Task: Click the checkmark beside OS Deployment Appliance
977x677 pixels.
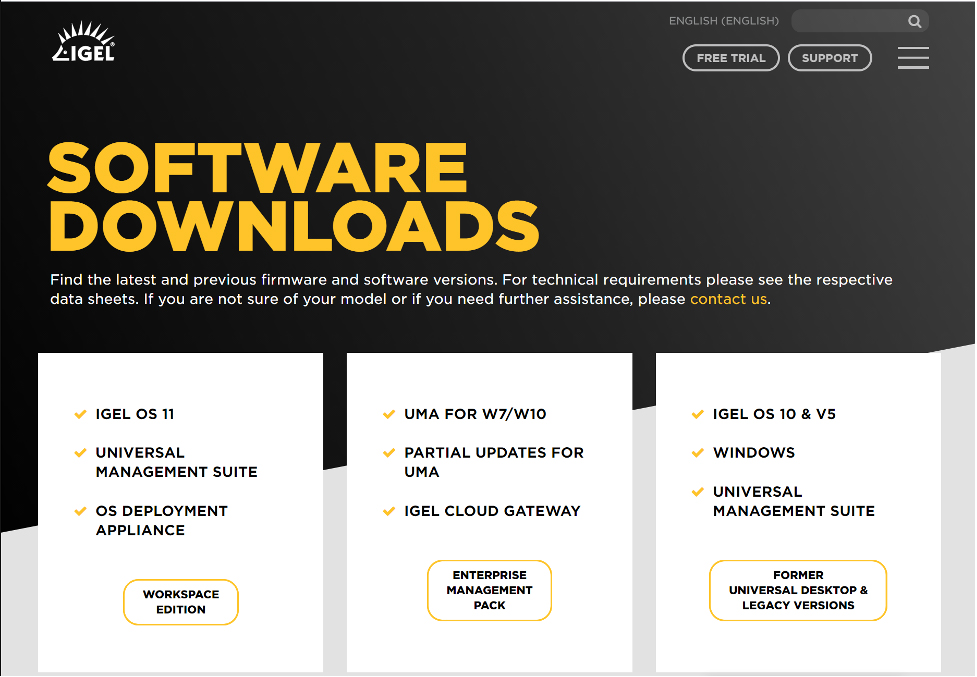Action: click(80, 511)
